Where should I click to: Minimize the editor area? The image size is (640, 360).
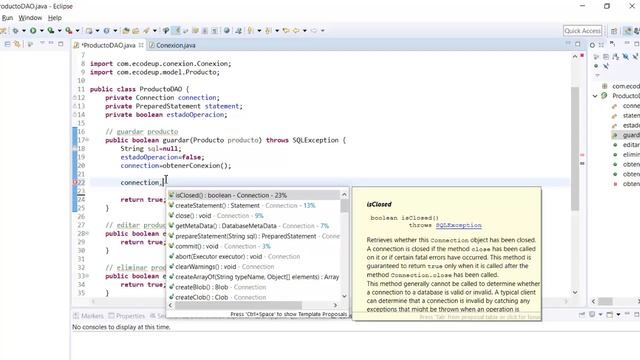(568, 43)
